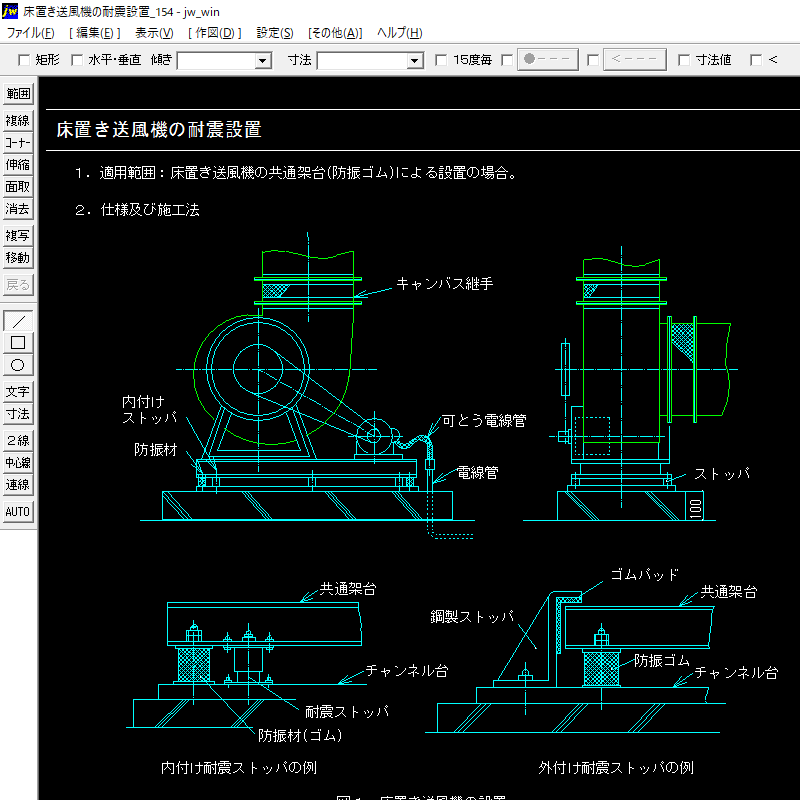Click the キャンバス継手 label in drawing
Viewport: 800px width, 800px height.
pos(444,284)
